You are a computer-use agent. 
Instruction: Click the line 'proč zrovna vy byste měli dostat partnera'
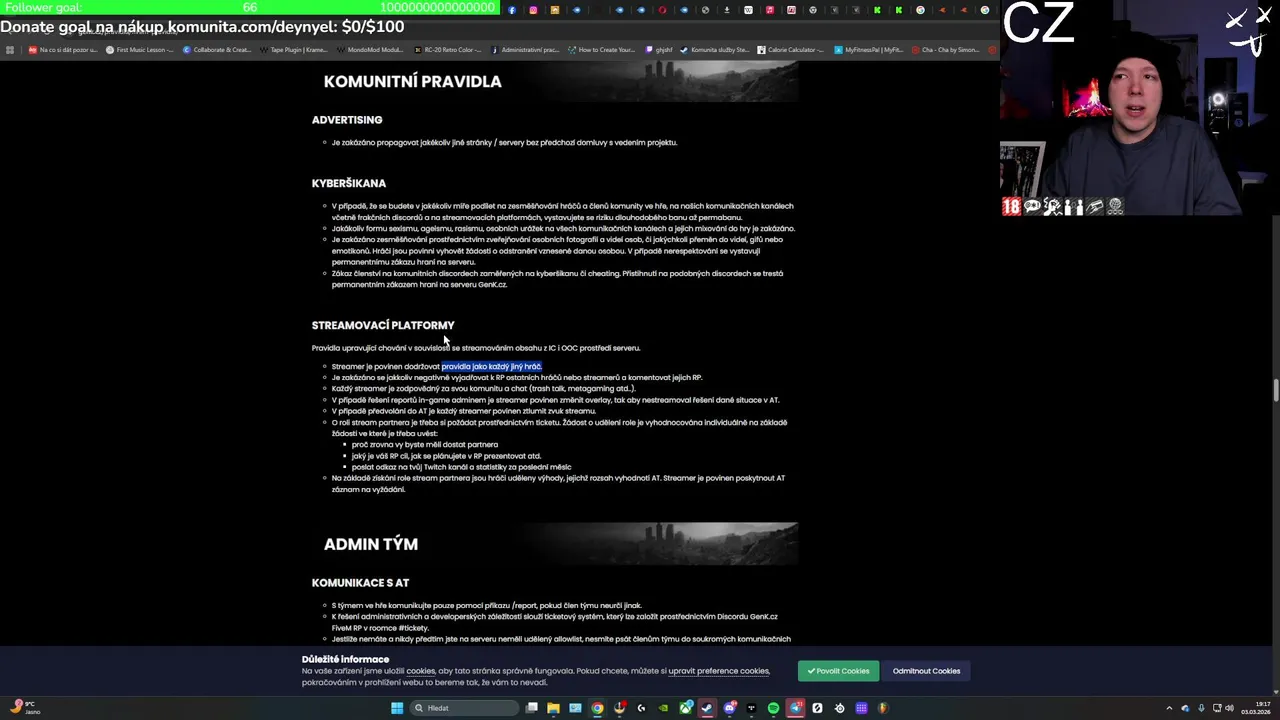[425, 444]
